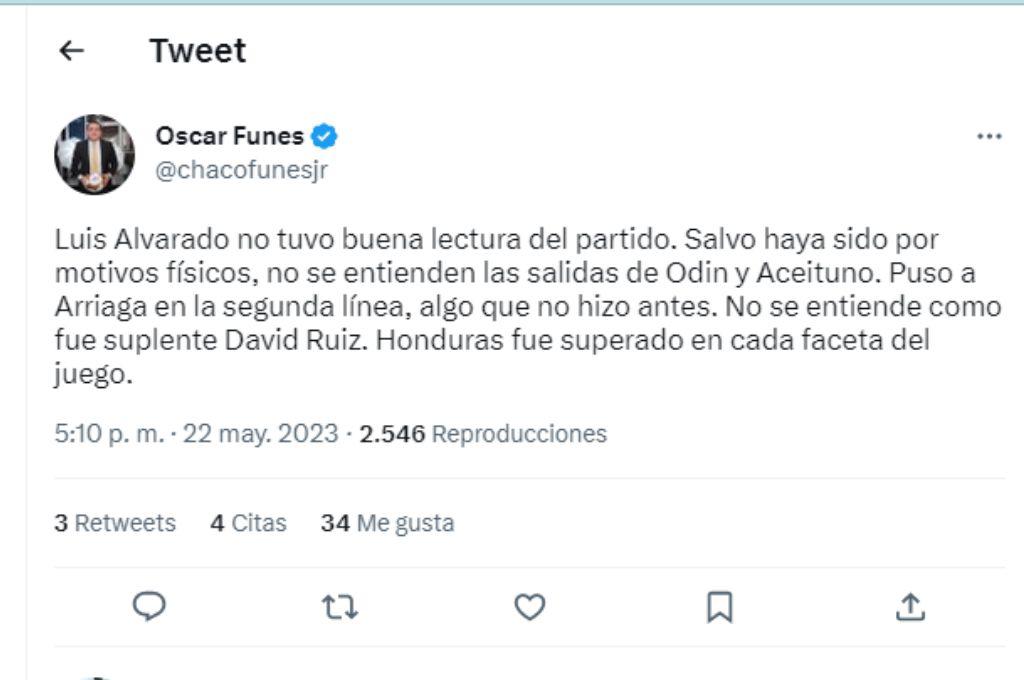Select the Tweet header tab label
Image resolution: width=1024 pixels, height=680 pixels.
coord(198,50)
